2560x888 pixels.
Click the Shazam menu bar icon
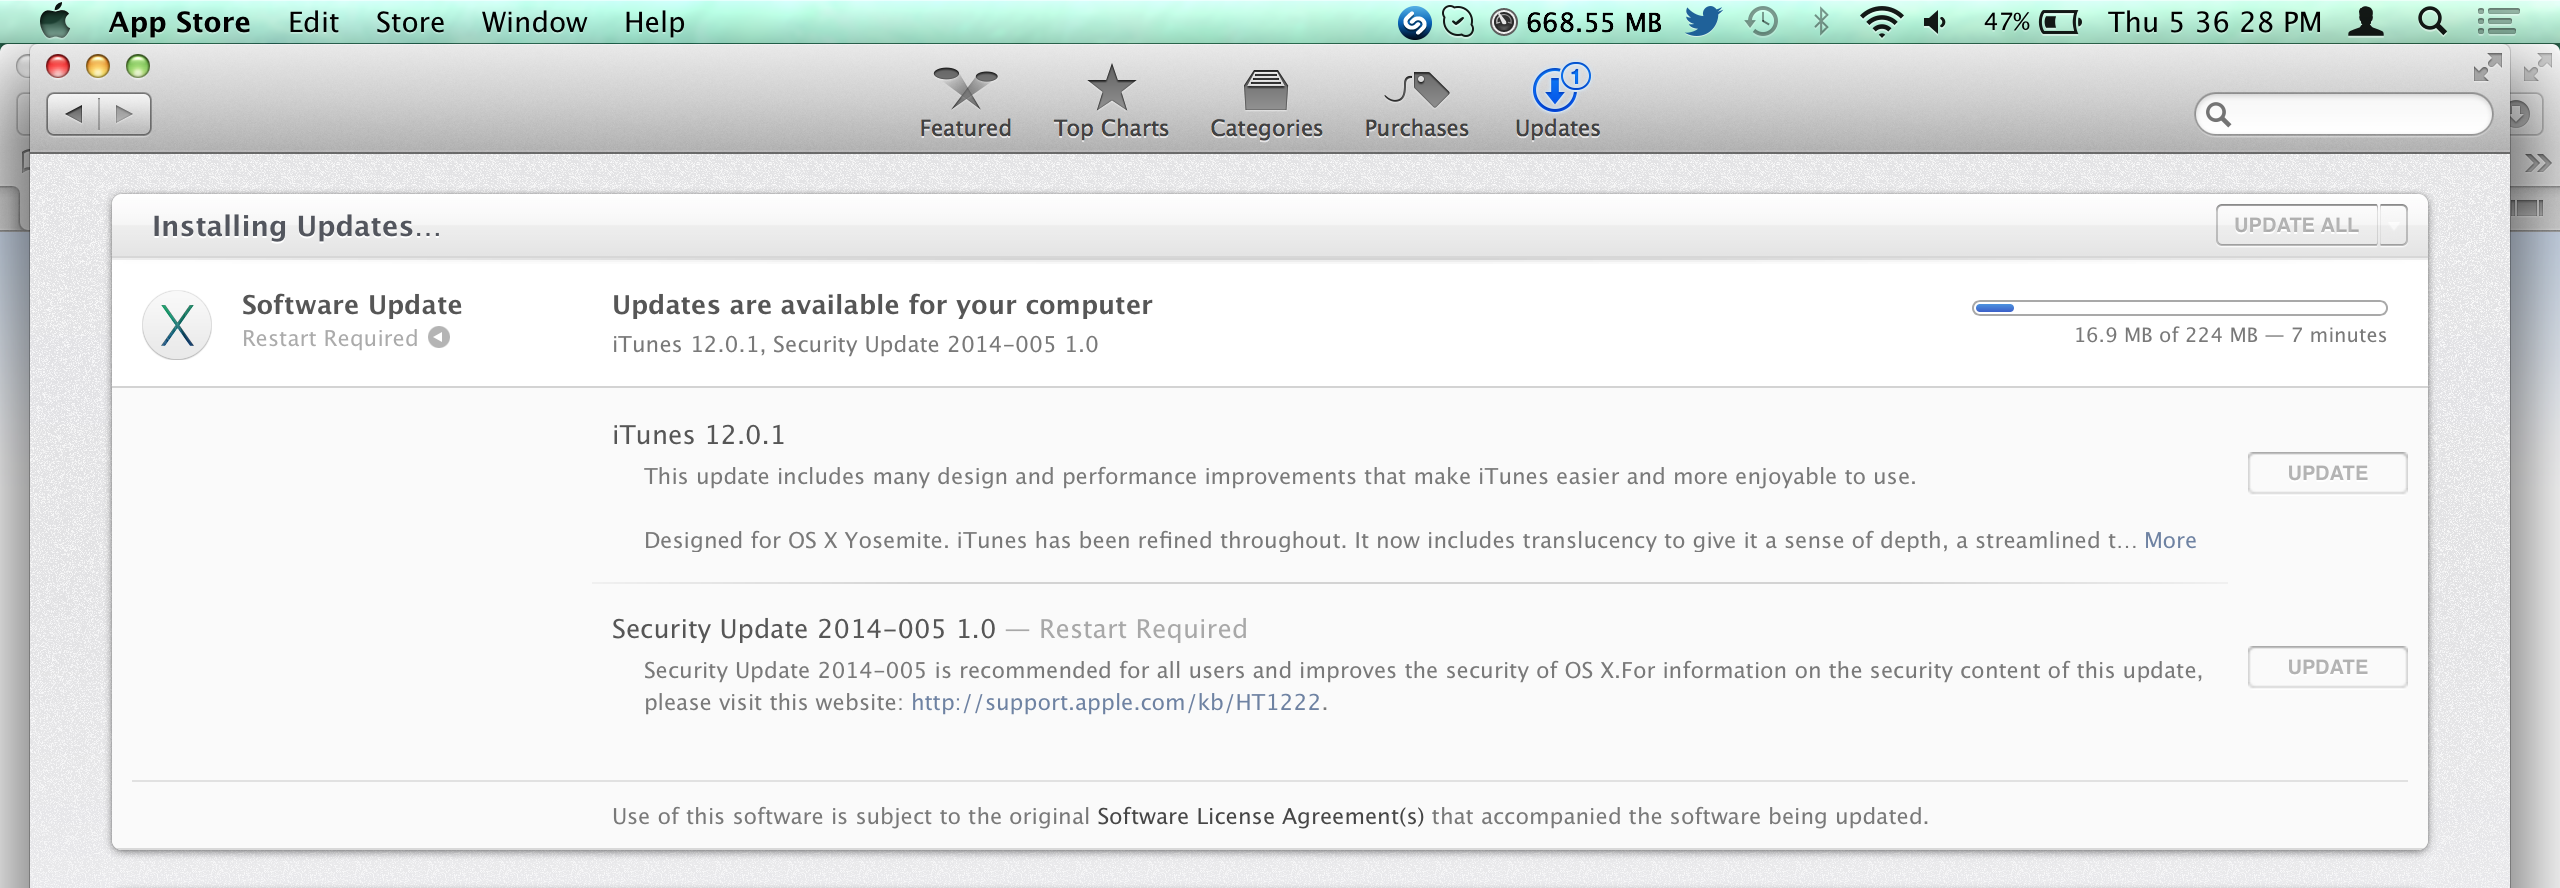click(x=1414, y=22)
